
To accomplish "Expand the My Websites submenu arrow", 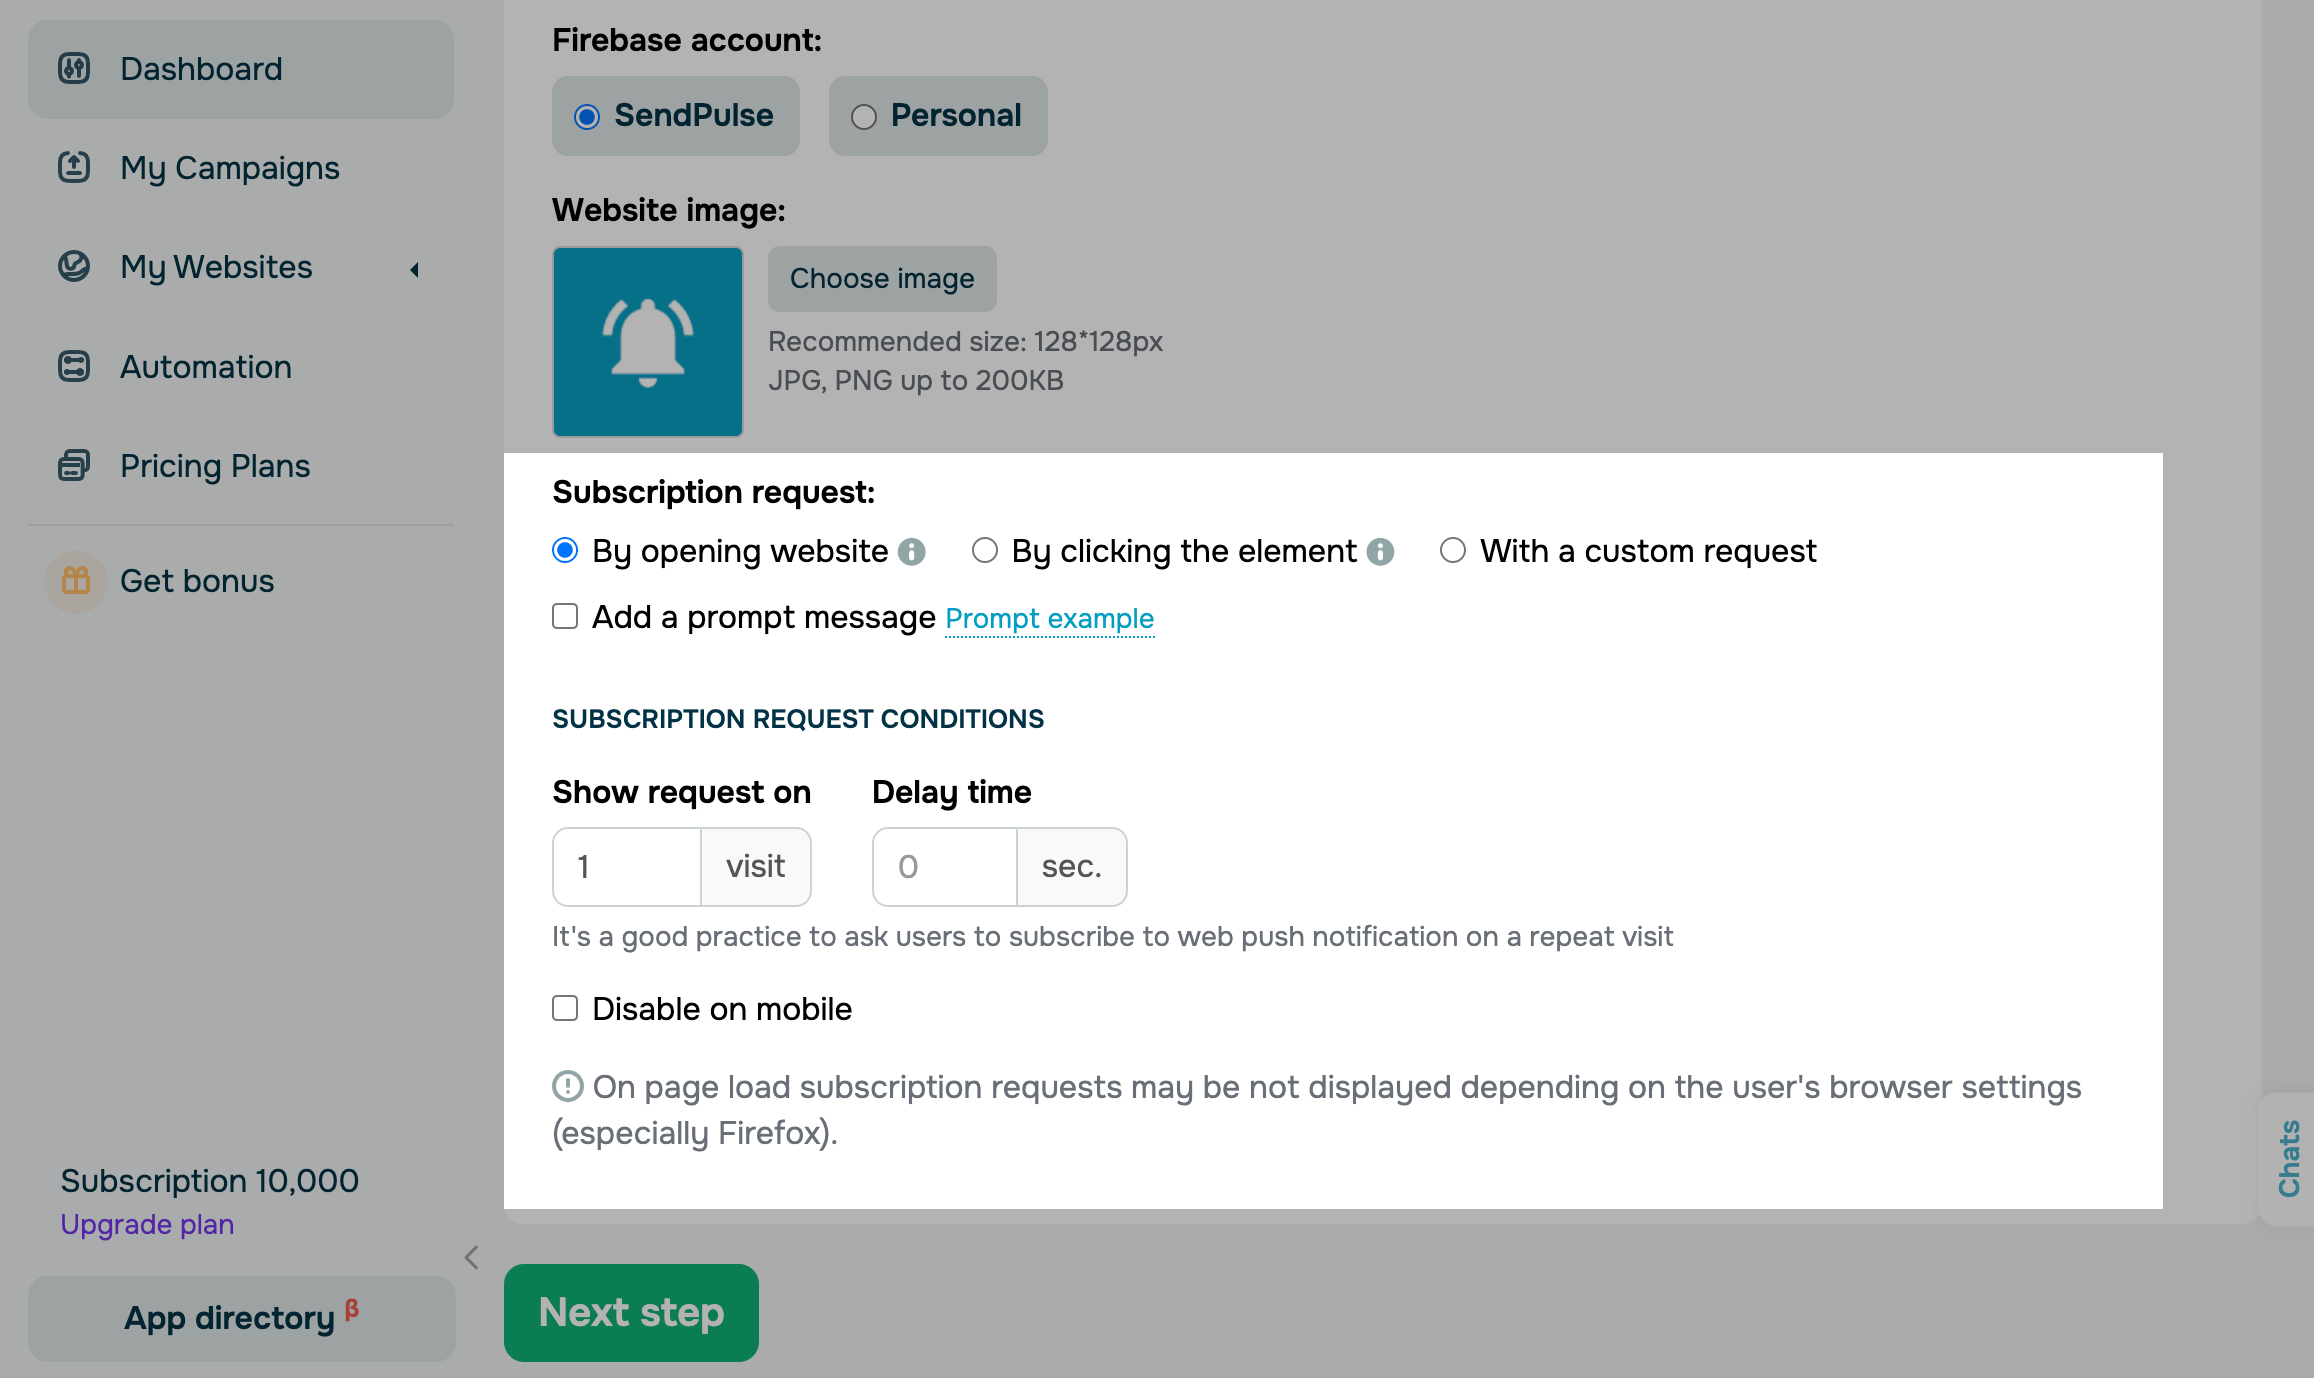I will [x=415, y=269].
